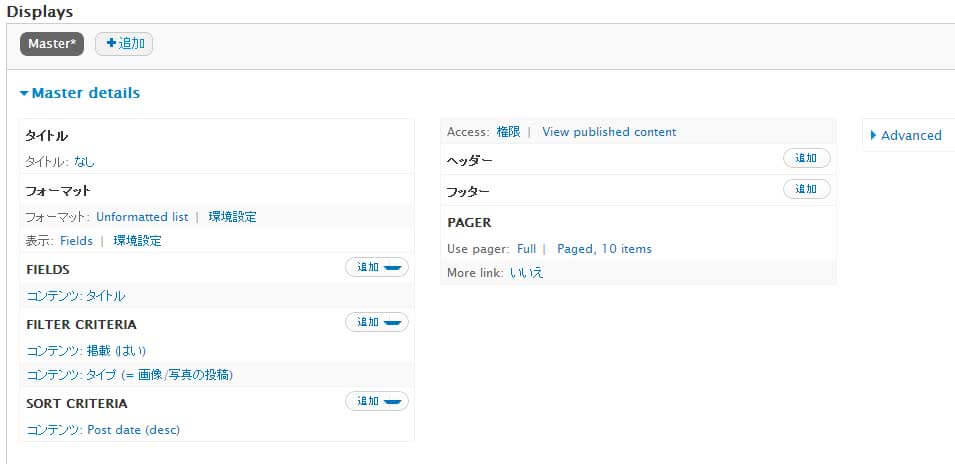The height and width of the screenshot is (464, 955).
Task: Open the FILTER CRITERIA 追加 dropdown arrow
Action: [394, 323]
